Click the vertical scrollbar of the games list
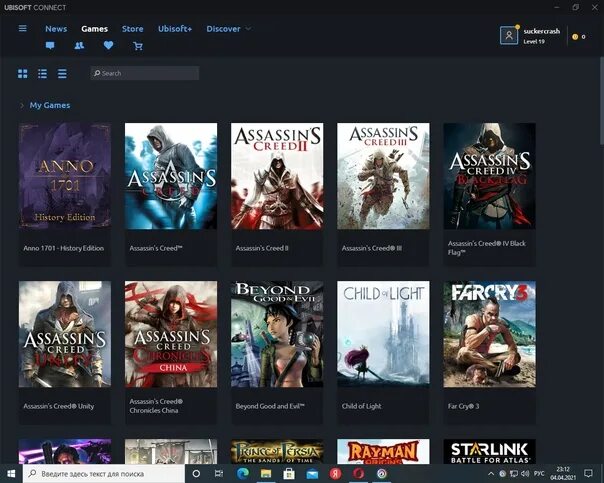 coord(601,101)
